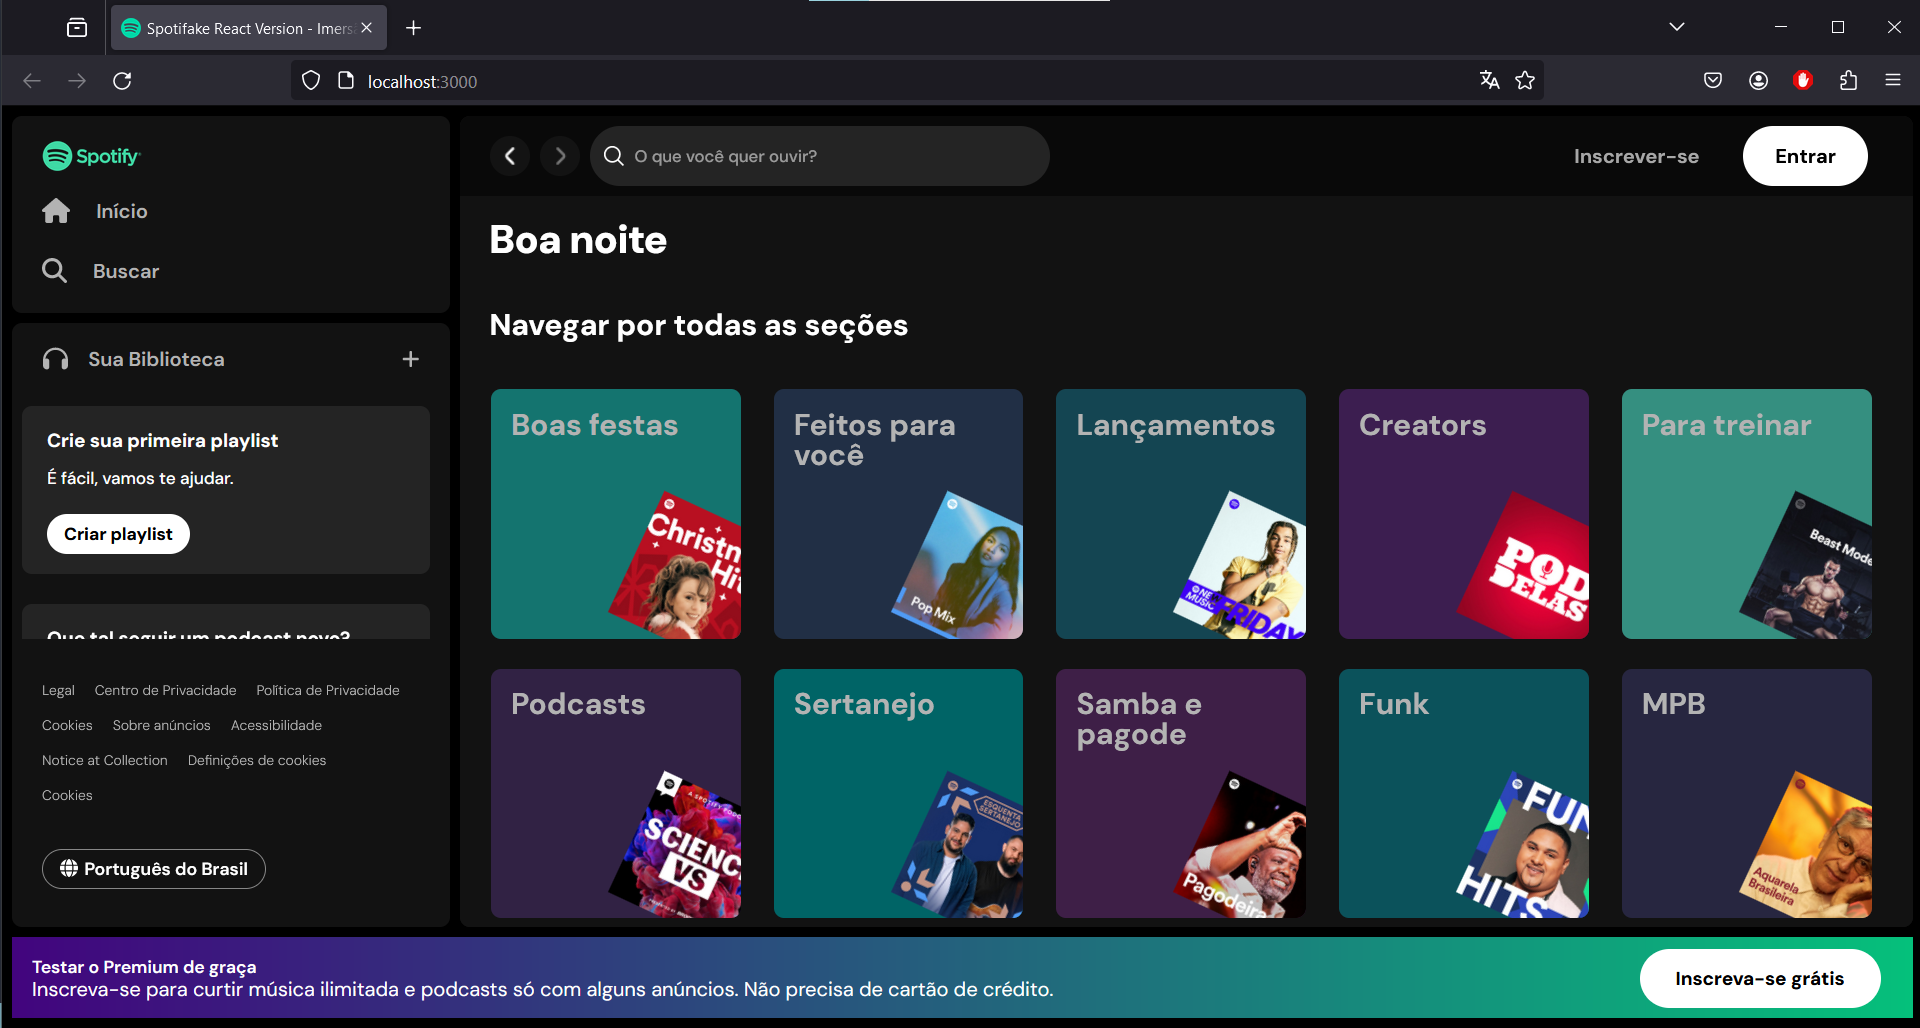Click Inscreva-se grátis button

1760,978
